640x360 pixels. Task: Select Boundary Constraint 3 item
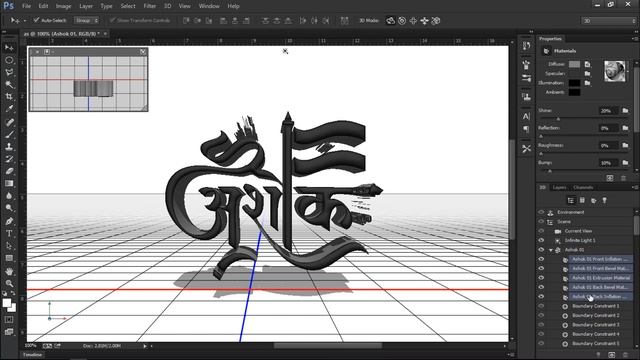596,325
